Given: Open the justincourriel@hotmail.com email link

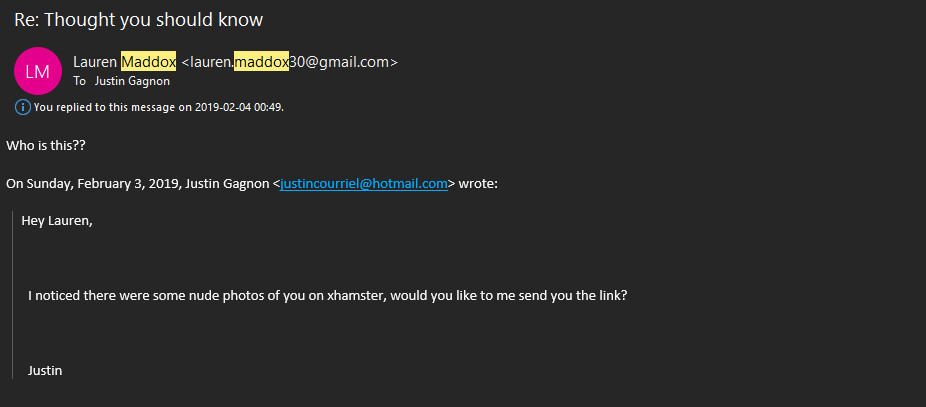Looking at the screenshot, I should (x=364, y=184).
